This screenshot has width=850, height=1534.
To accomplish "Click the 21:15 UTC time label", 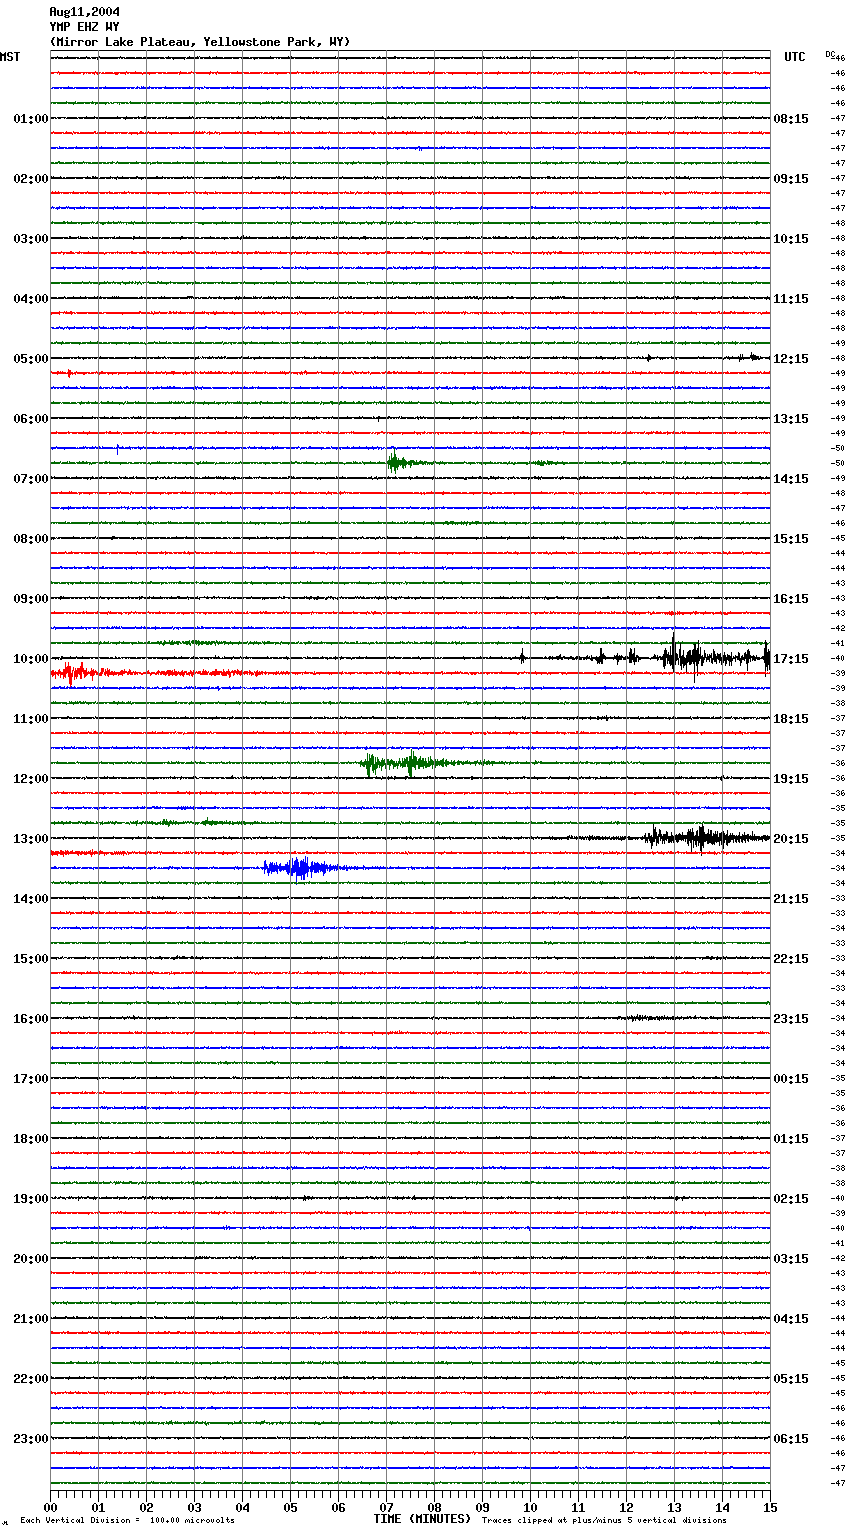I will click(791, 899).
